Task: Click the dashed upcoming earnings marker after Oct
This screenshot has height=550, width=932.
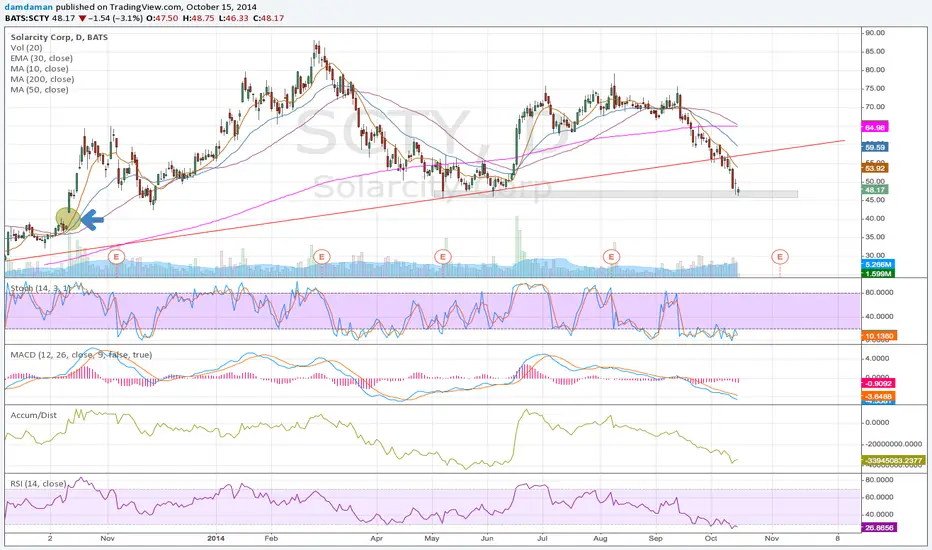Action: [x=780, y=257]
